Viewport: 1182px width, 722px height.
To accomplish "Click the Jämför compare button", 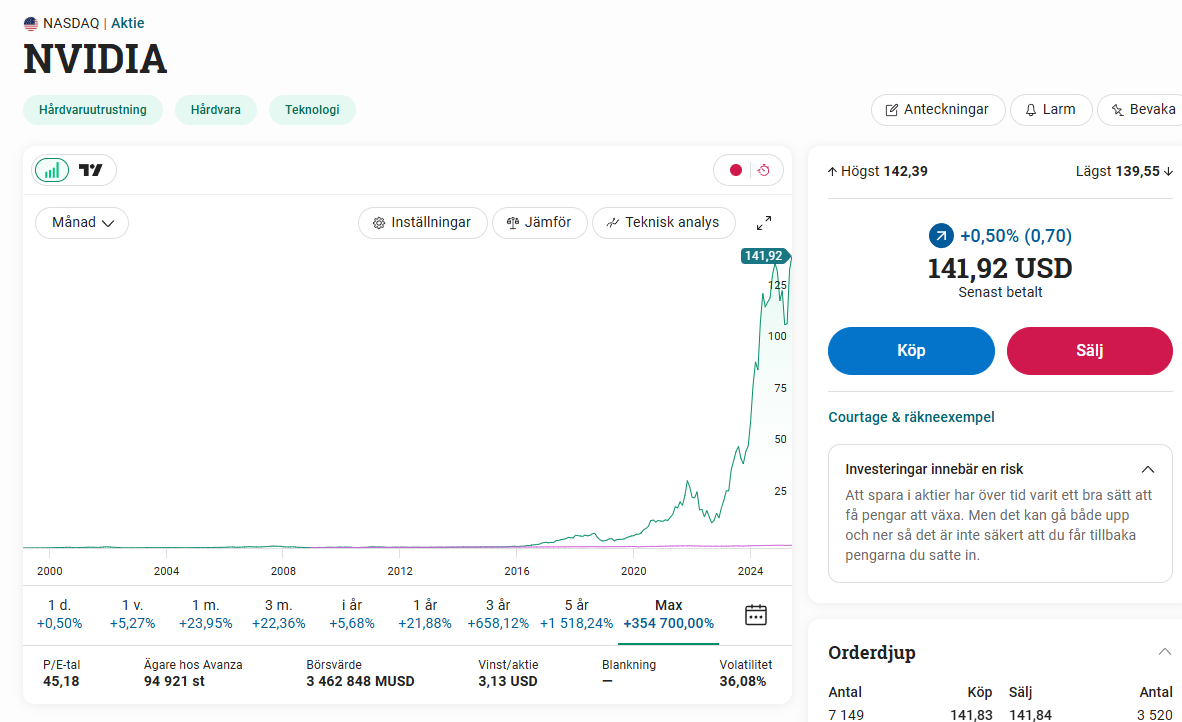I will 540,223.
